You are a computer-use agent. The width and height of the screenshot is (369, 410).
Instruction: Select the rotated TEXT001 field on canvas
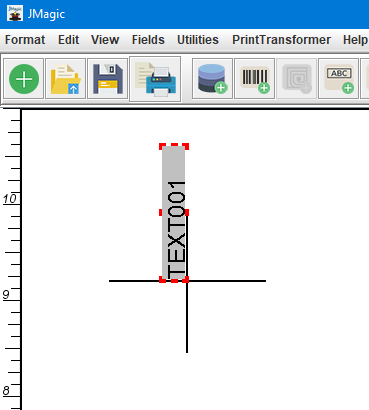pyautogui.click(x=174, y=213)
